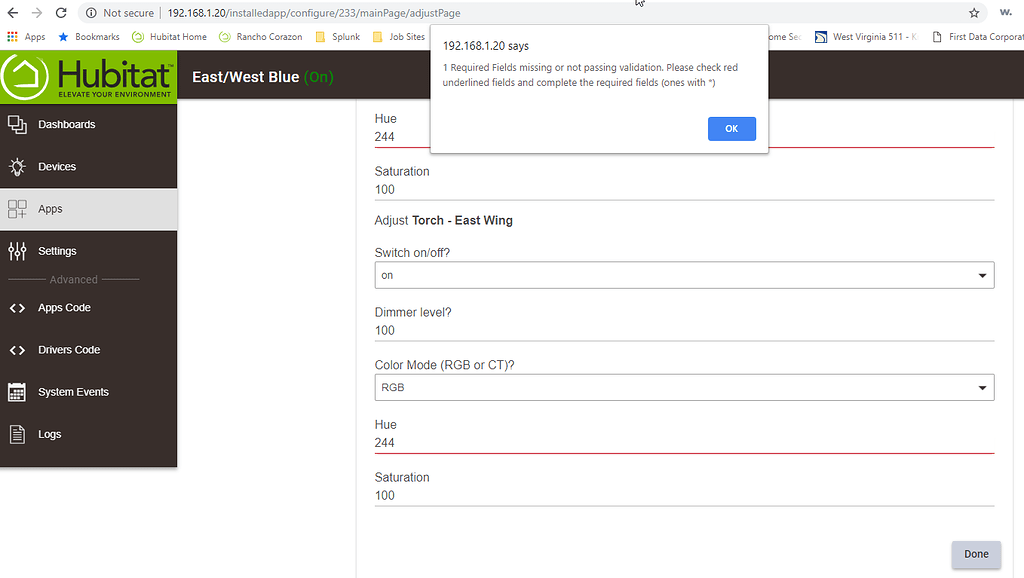Click the Torch East Wing Hue field
The image size is (1024, 578).
[x=684, y=442]
